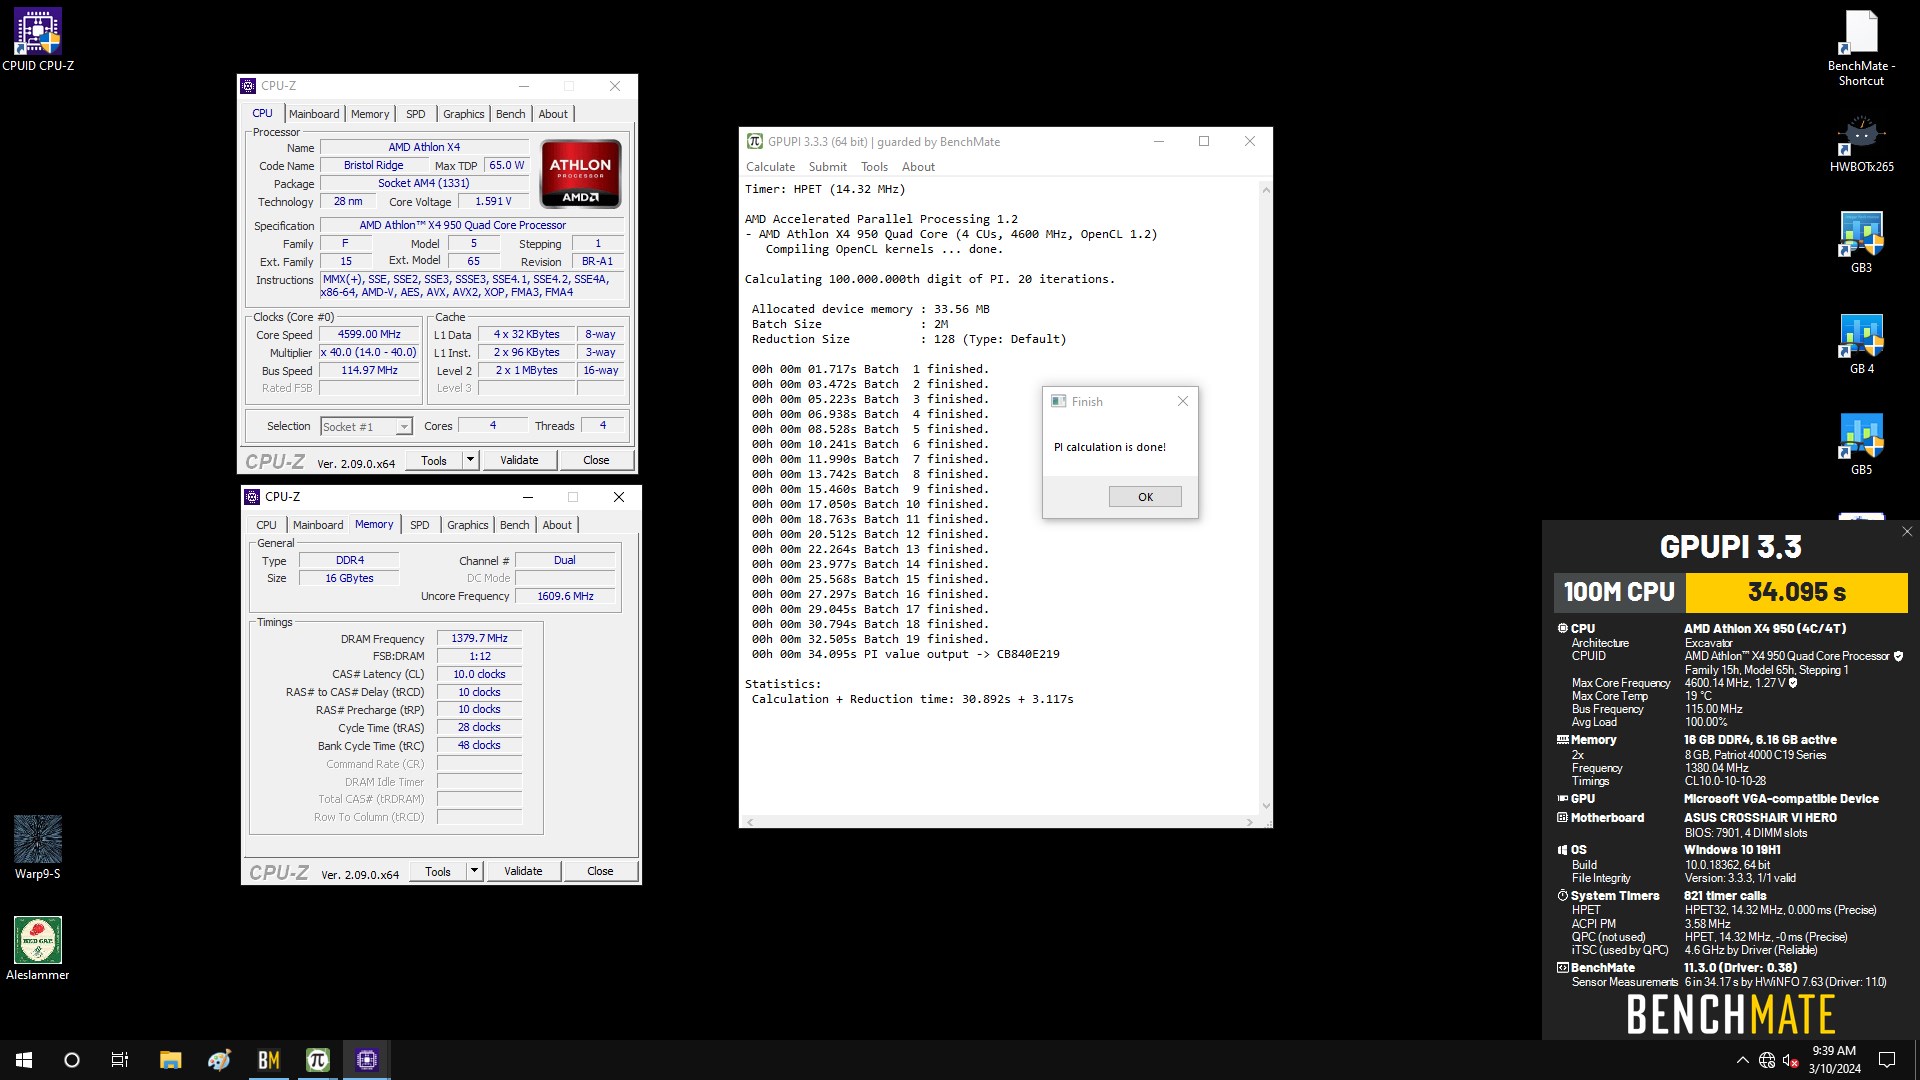Open the Action Center notifications icon
Screen dimensions: 1920x1080
[1887, 1060]
